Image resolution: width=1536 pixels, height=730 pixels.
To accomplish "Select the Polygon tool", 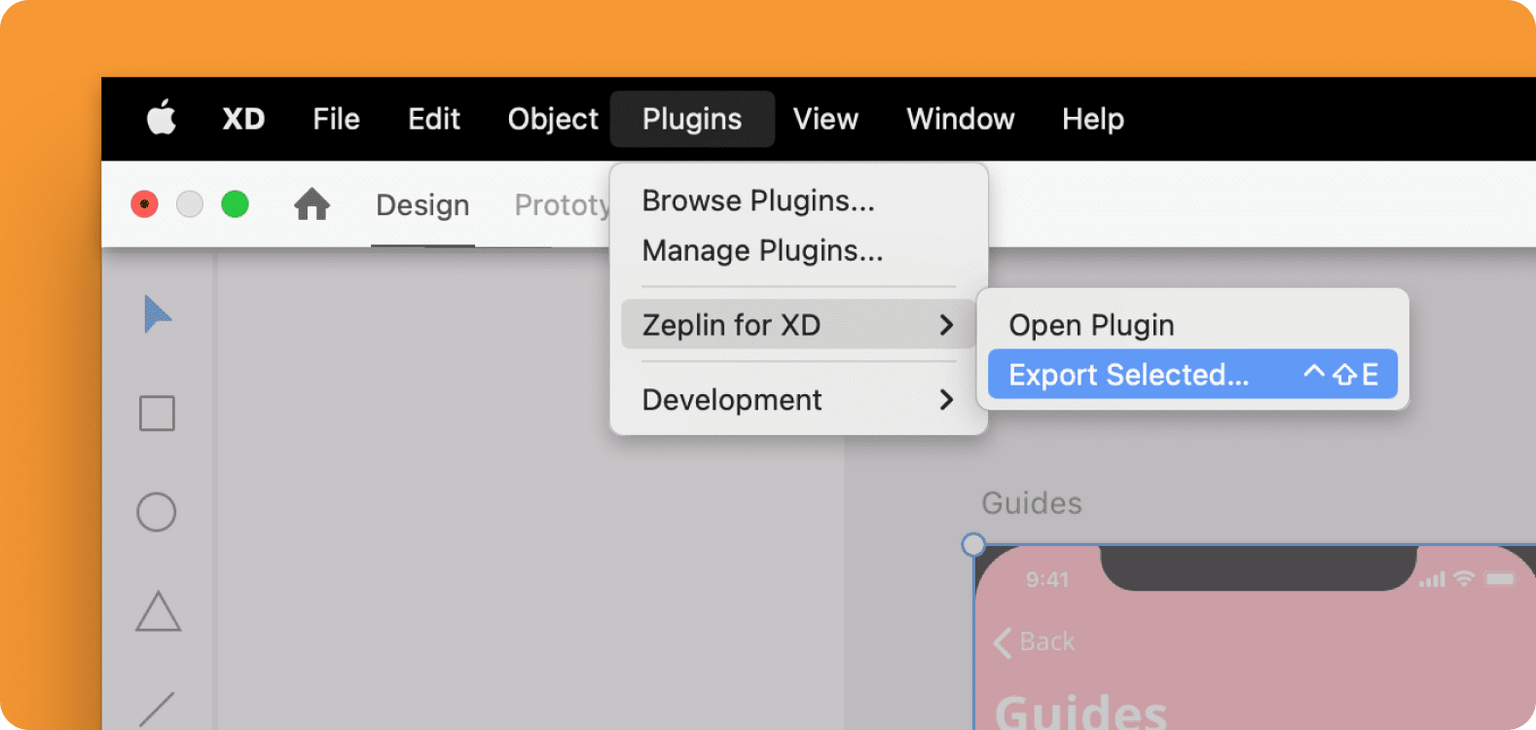I will (x=156, y=612).
